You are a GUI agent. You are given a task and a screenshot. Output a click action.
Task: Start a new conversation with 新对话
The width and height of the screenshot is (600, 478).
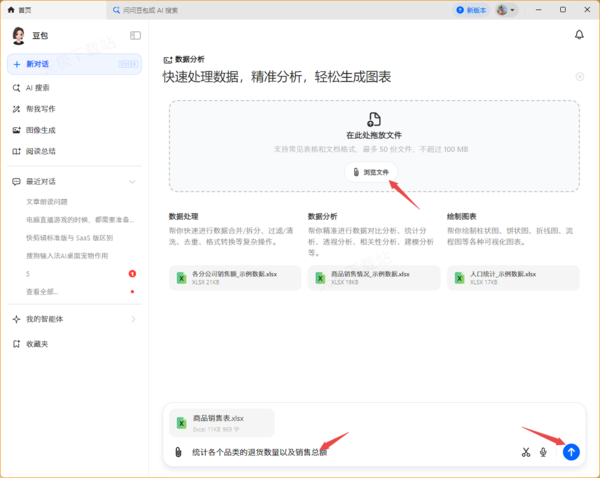click(74, 64)
